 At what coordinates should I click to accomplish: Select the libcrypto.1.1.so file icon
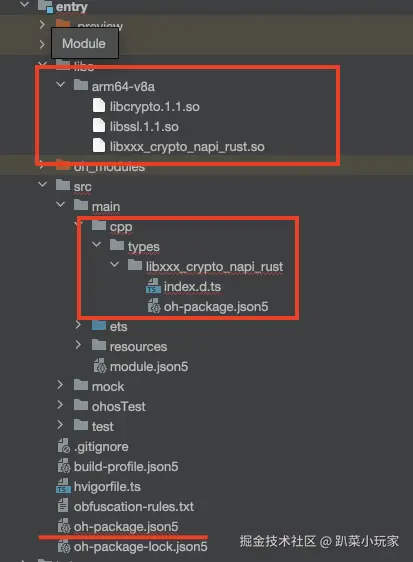click(x=99, y=106)
